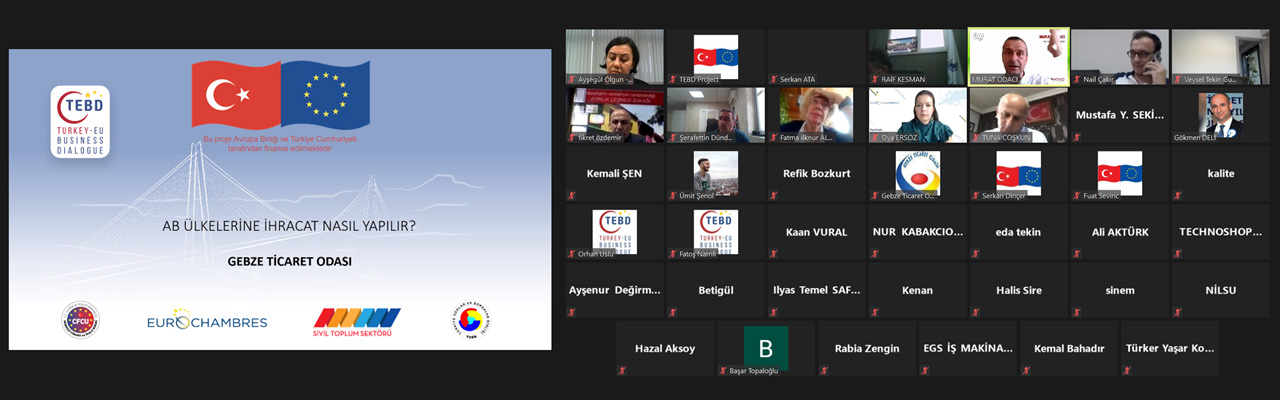Click the muted mic icon on Hazal Aksoy's tile
The image size is (1280, 400).
tap(622, 371)
